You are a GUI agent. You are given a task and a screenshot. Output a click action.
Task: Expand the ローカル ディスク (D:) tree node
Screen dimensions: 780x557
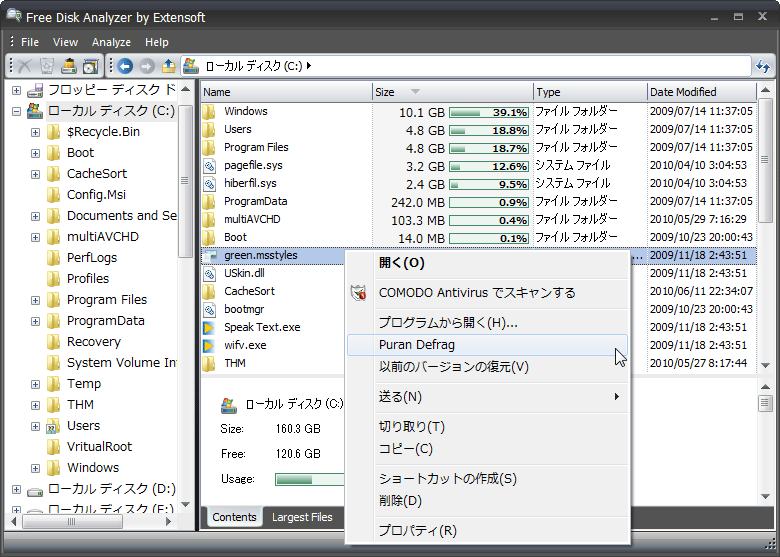coord(16,489)
